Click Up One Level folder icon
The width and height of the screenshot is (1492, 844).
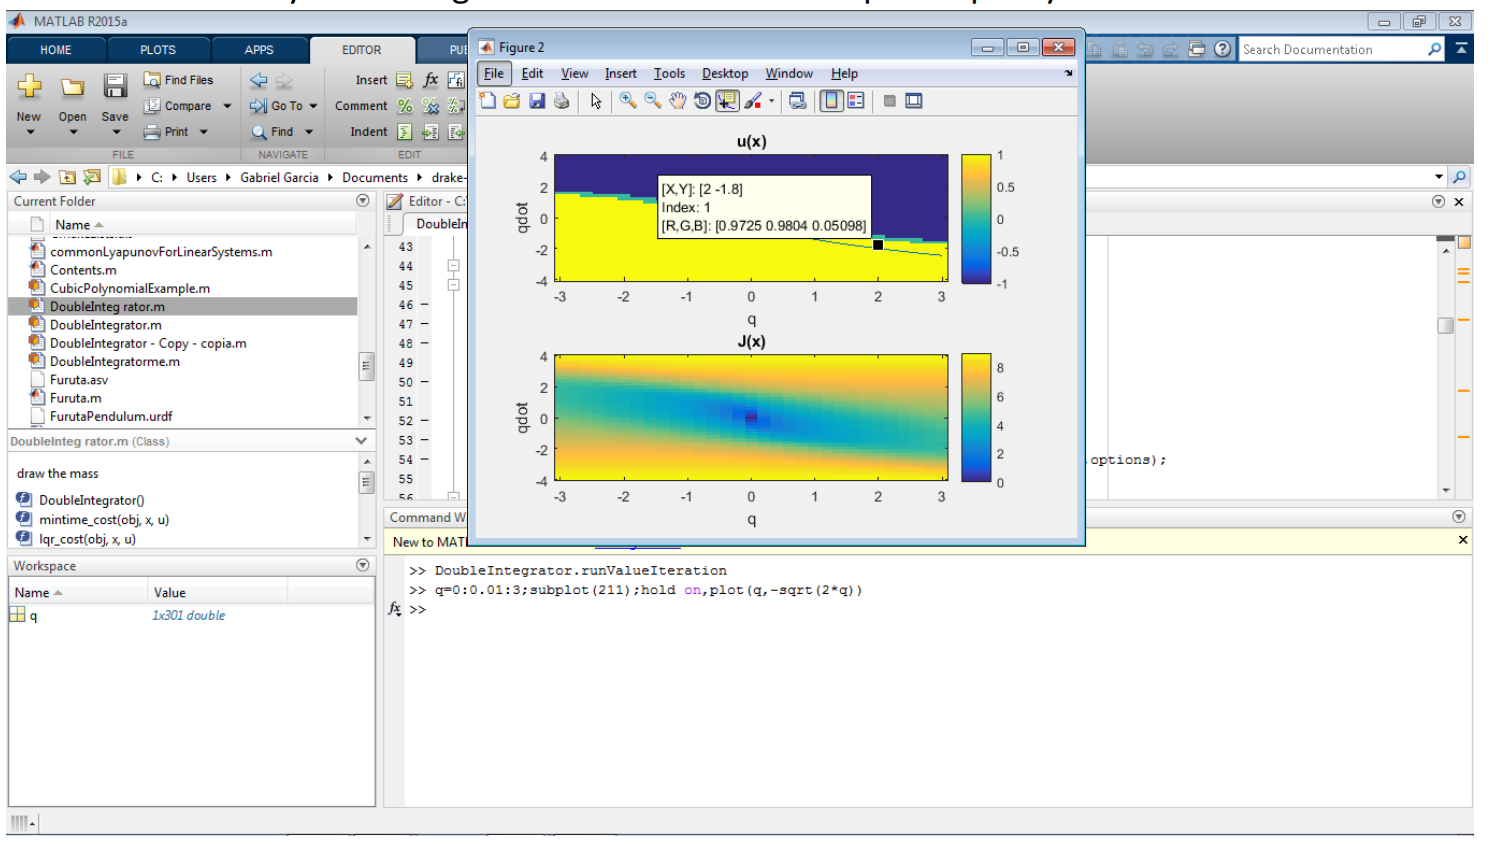[x=67, y=177]
